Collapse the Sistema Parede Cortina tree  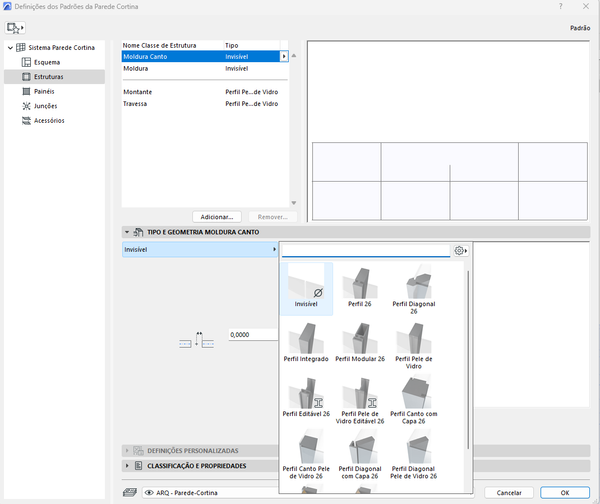click(x=10, y=48)
